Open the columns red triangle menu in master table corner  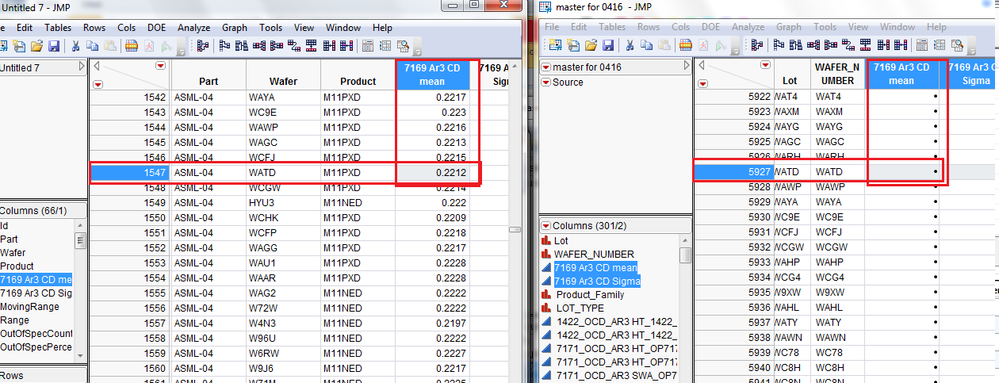(x=765, y=65)
